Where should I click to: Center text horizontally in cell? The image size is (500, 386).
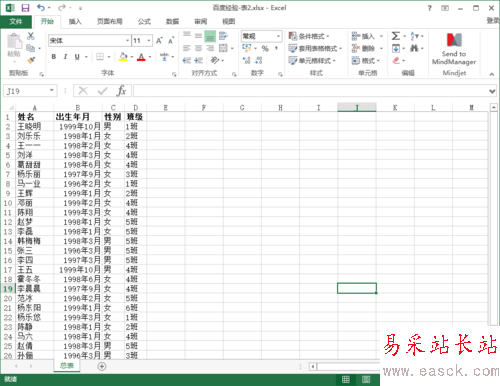click(x=198, y=48)
